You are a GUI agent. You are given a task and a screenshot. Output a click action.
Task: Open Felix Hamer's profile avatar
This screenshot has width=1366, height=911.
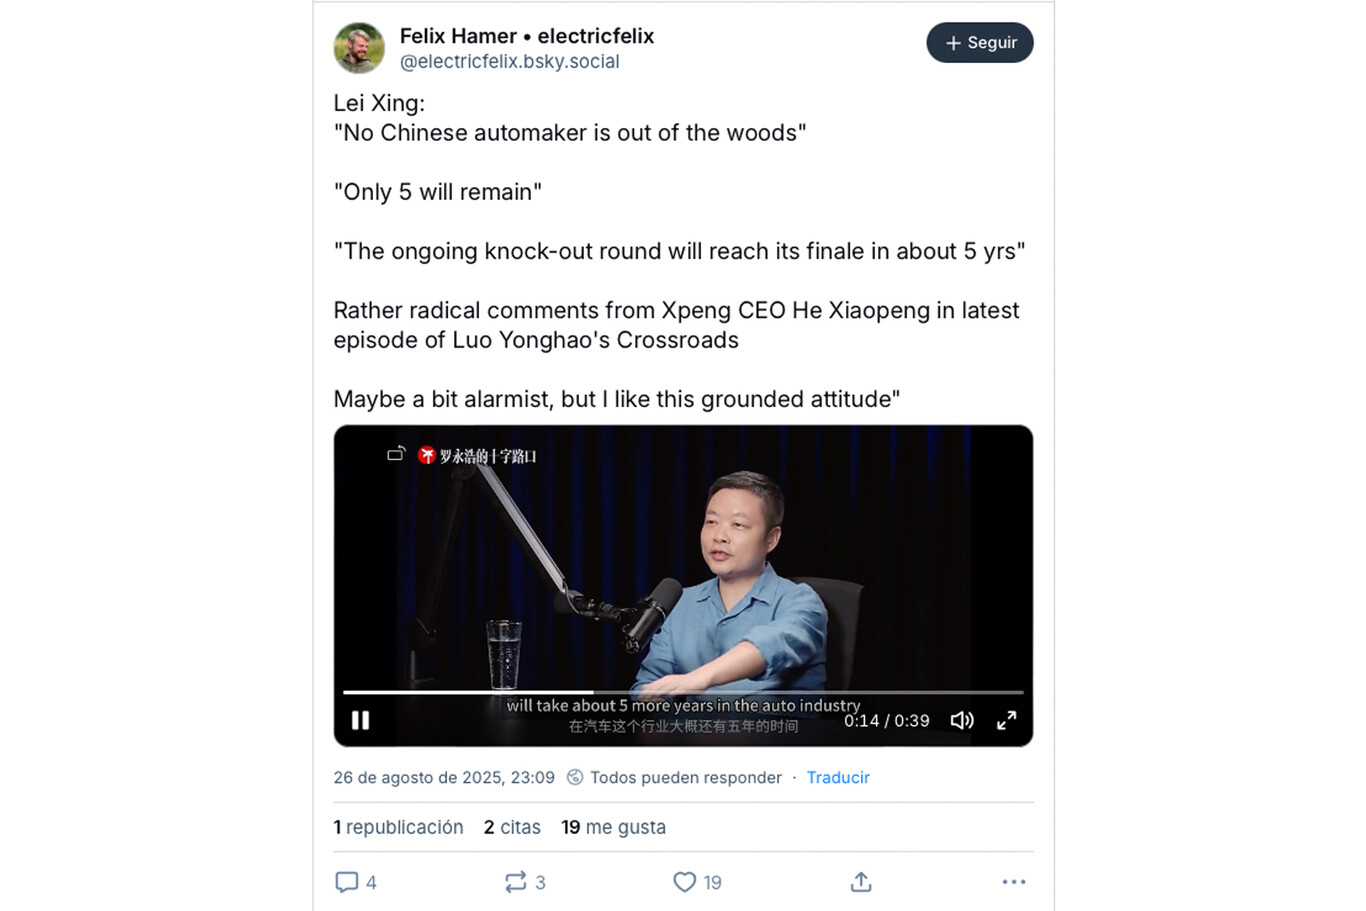359,48
